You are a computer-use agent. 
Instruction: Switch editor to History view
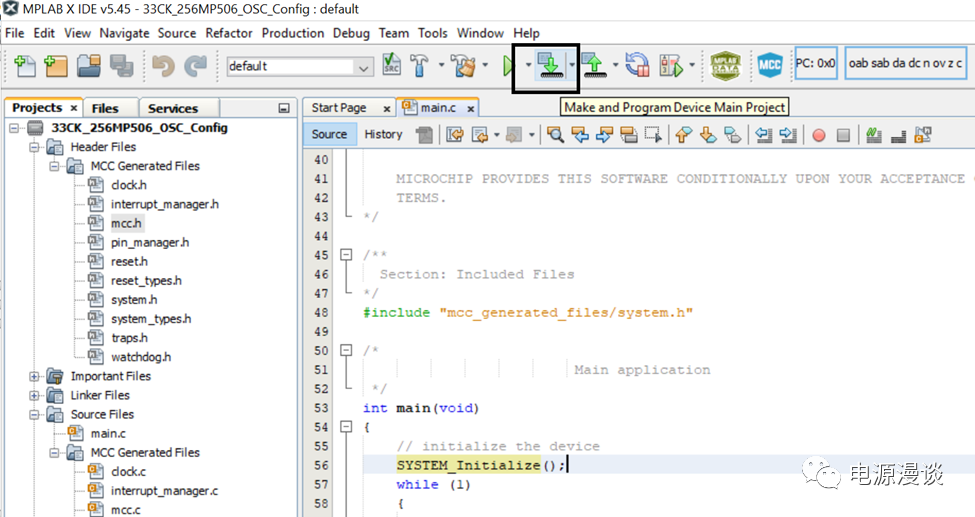(383, 134)
